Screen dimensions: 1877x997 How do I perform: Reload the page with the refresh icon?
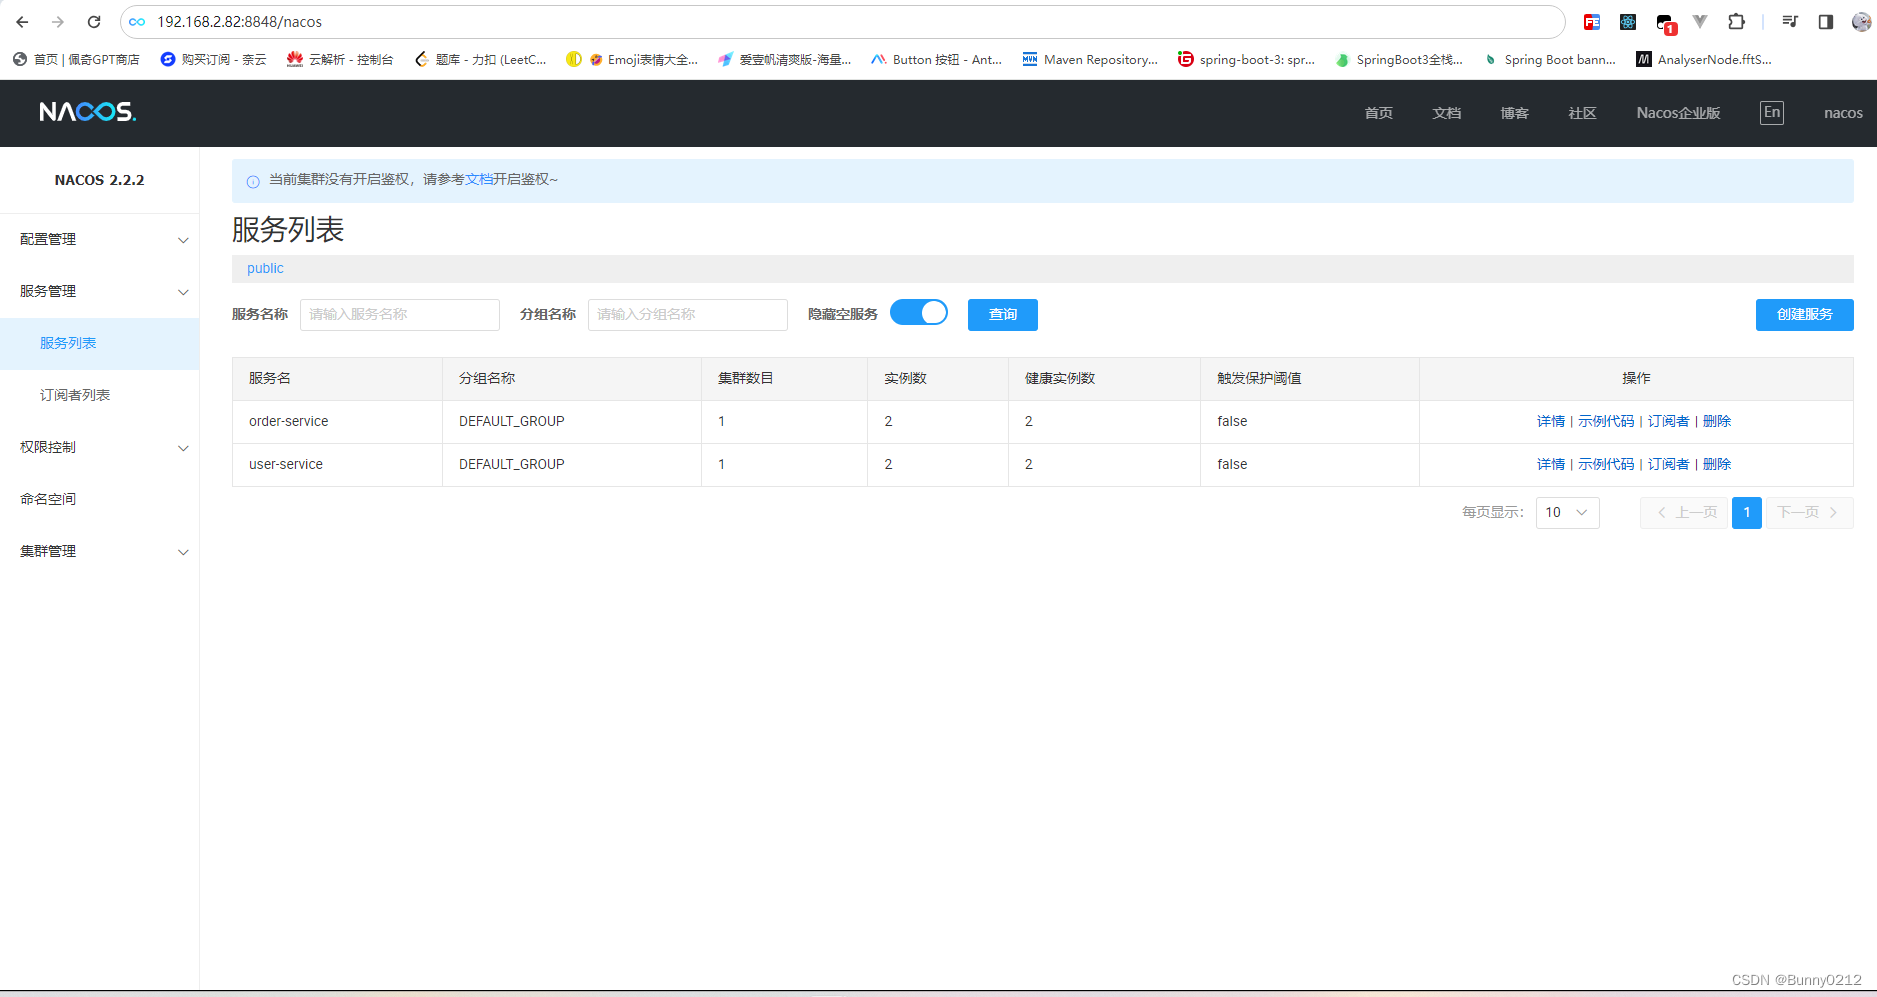point(94,22)
